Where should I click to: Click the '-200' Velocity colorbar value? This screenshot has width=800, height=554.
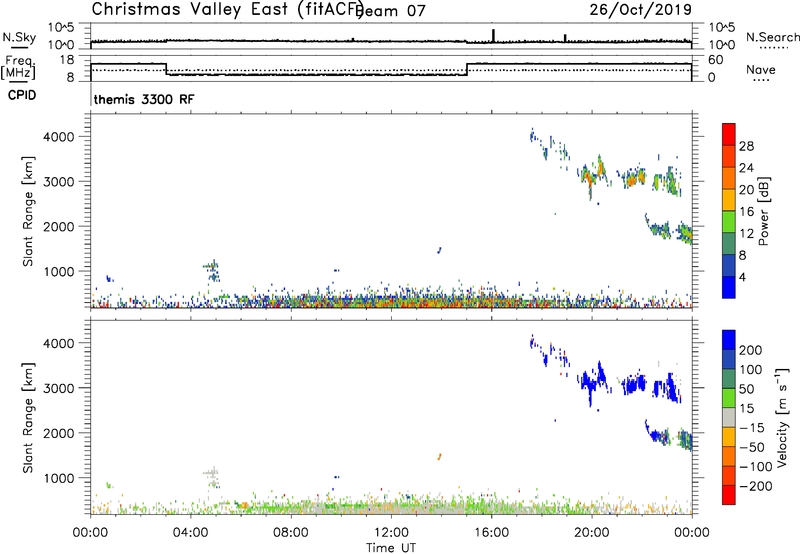755,486
